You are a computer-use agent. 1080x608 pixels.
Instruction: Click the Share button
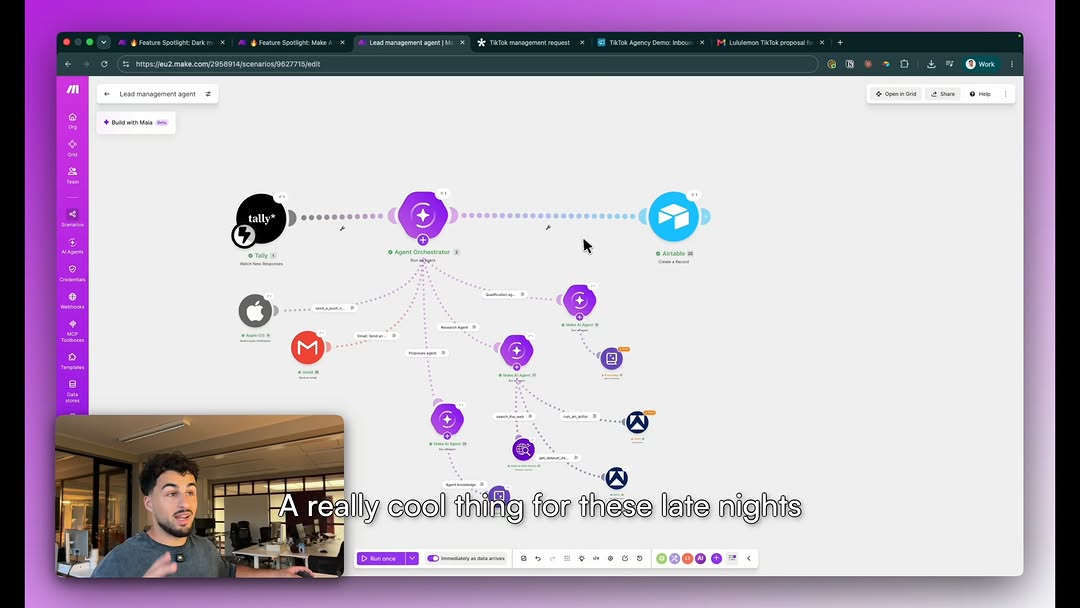[x=943, y=94]
